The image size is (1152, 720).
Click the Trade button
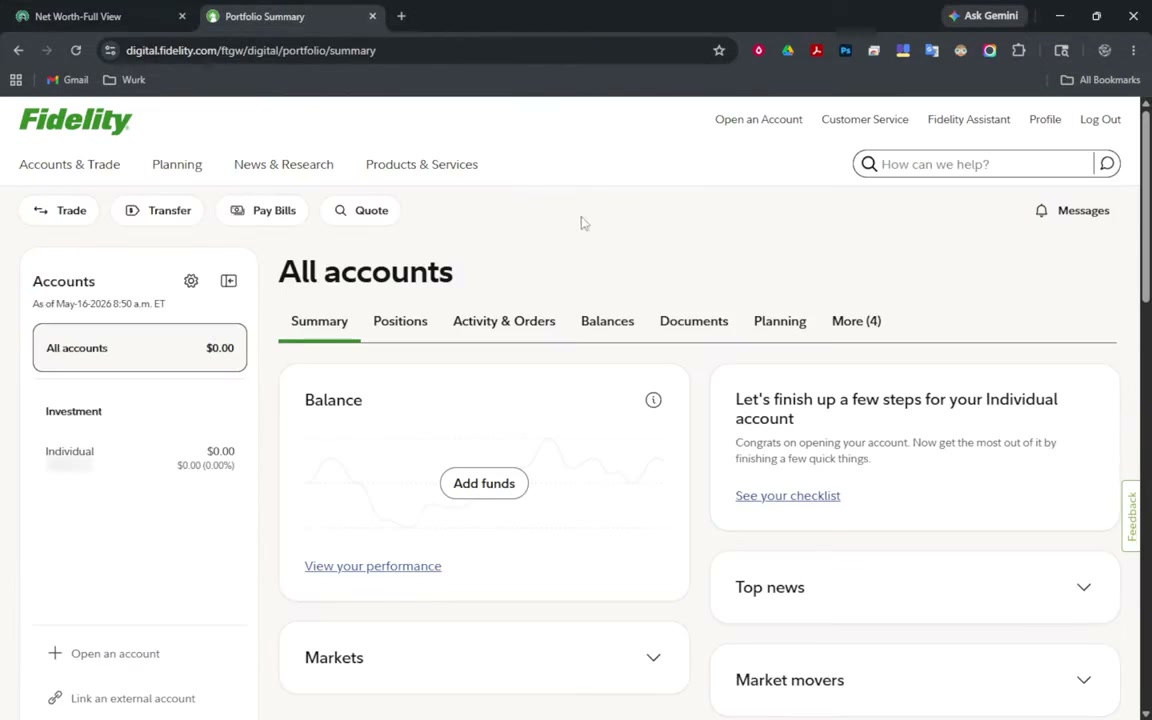(x=60, y=211)
